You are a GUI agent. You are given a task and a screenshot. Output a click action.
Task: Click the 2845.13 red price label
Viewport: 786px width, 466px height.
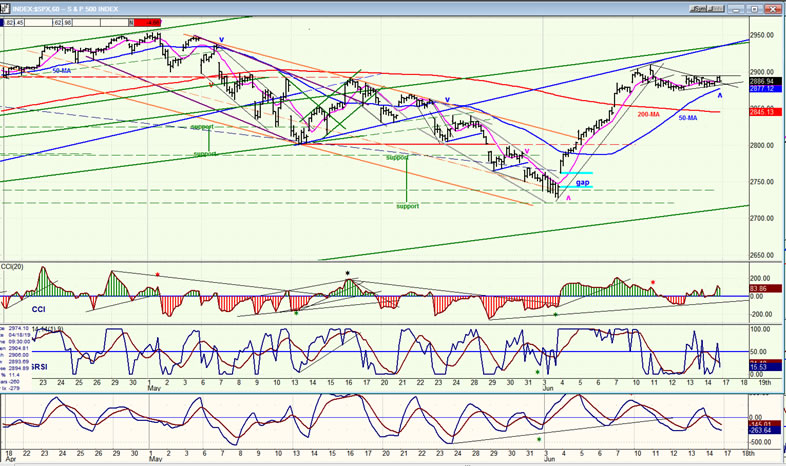coord(765,112)
